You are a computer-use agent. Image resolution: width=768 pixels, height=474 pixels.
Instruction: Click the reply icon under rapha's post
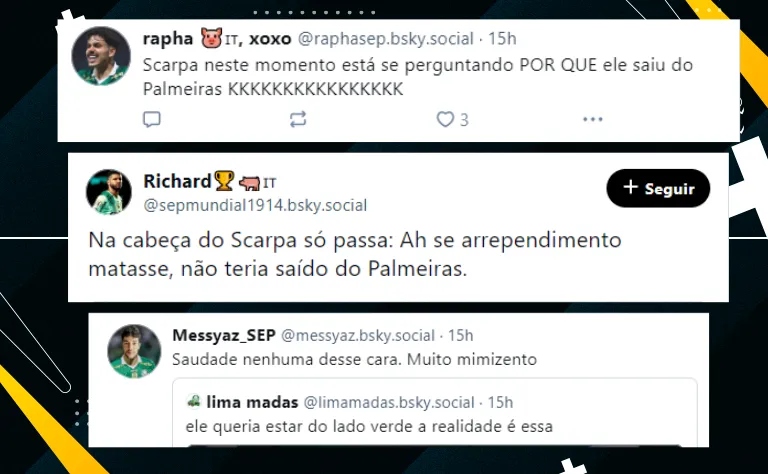(x=151, y=119)
